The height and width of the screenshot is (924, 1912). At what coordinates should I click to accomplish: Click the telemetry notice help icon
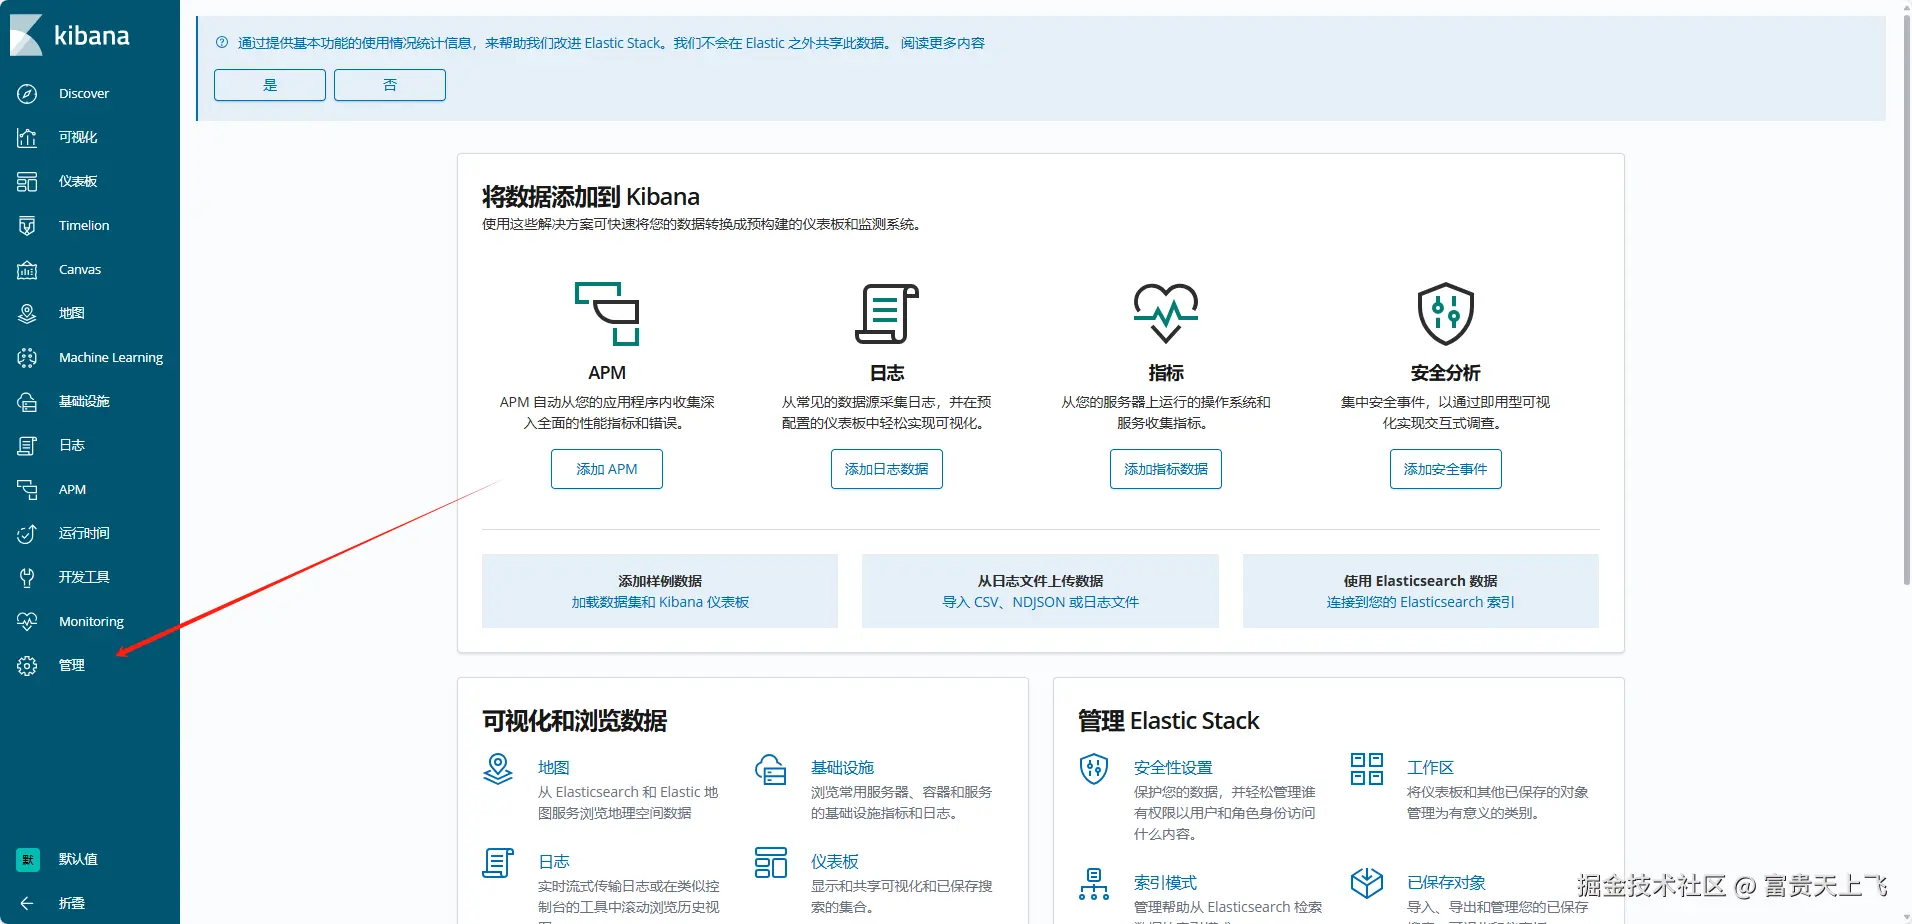(222, 43)
